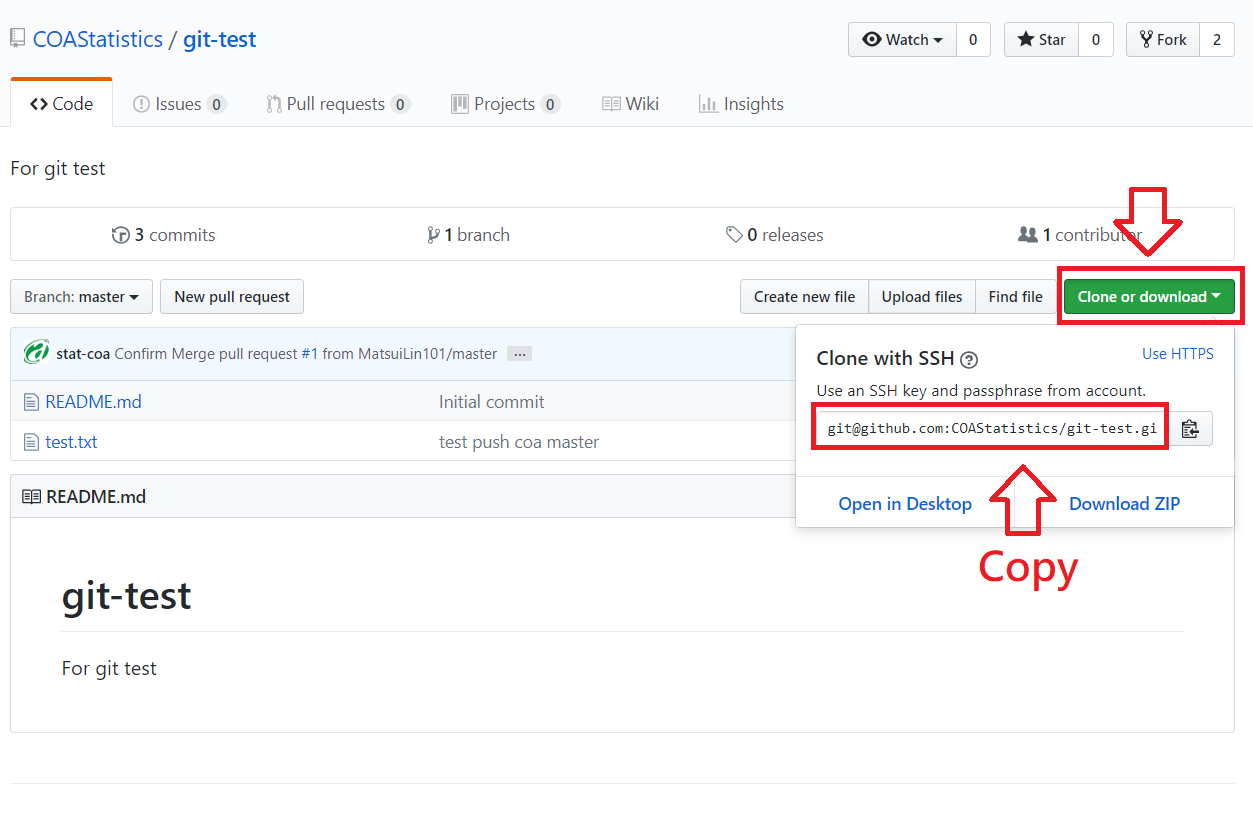Open the stat-coa author link
1253x825 pixels.
click(83, 354)
